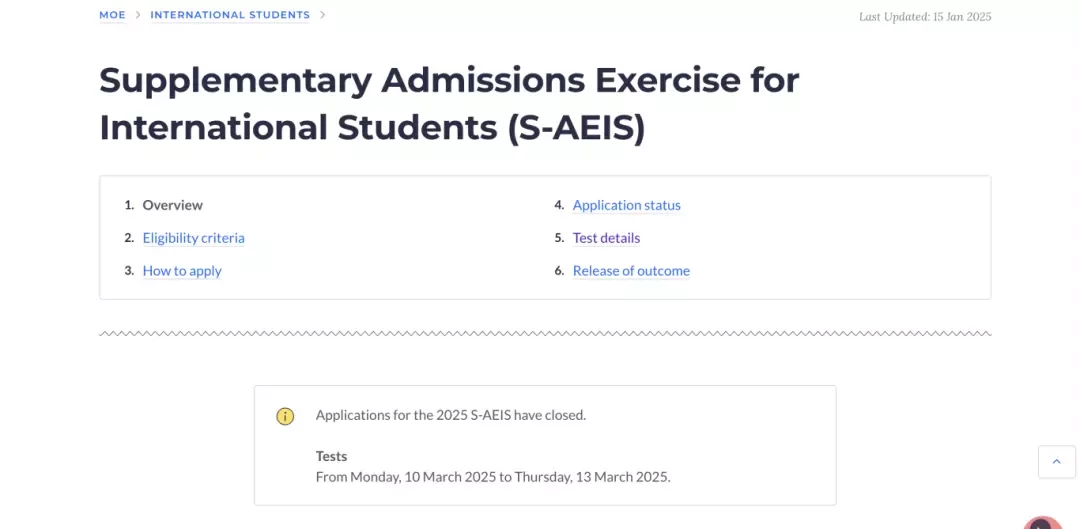Open the How to apply section
Viewport: 1080px width, 529px height.
tap(182, 271)
